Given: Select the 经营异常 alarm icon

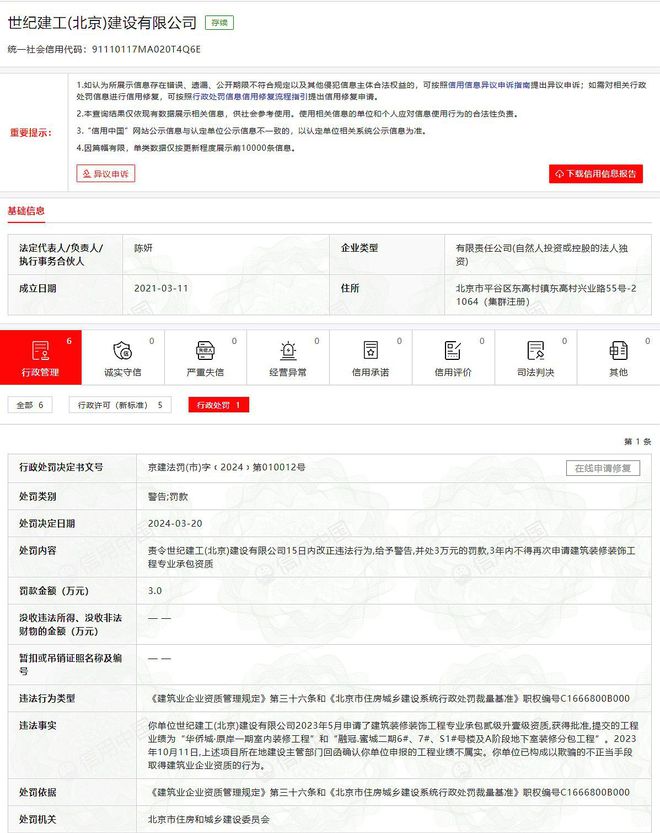Looking at the screenshot, I should click(x=288, y=351).
